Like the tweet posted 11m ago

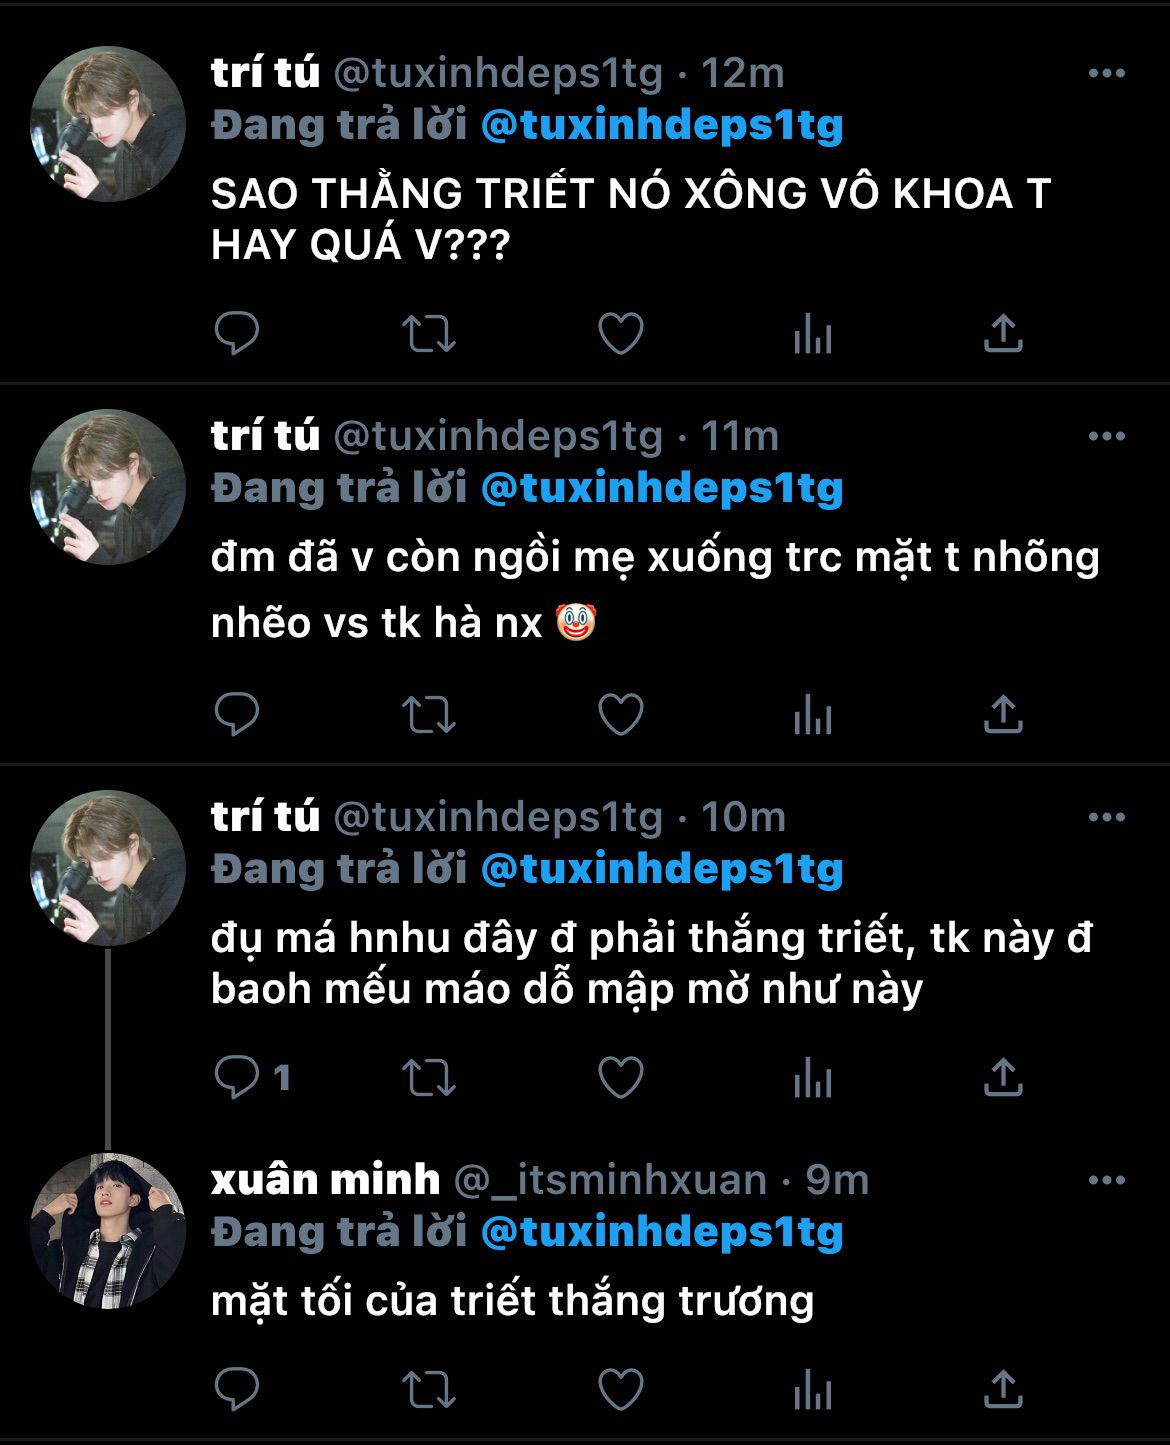(x=620, y=715)
